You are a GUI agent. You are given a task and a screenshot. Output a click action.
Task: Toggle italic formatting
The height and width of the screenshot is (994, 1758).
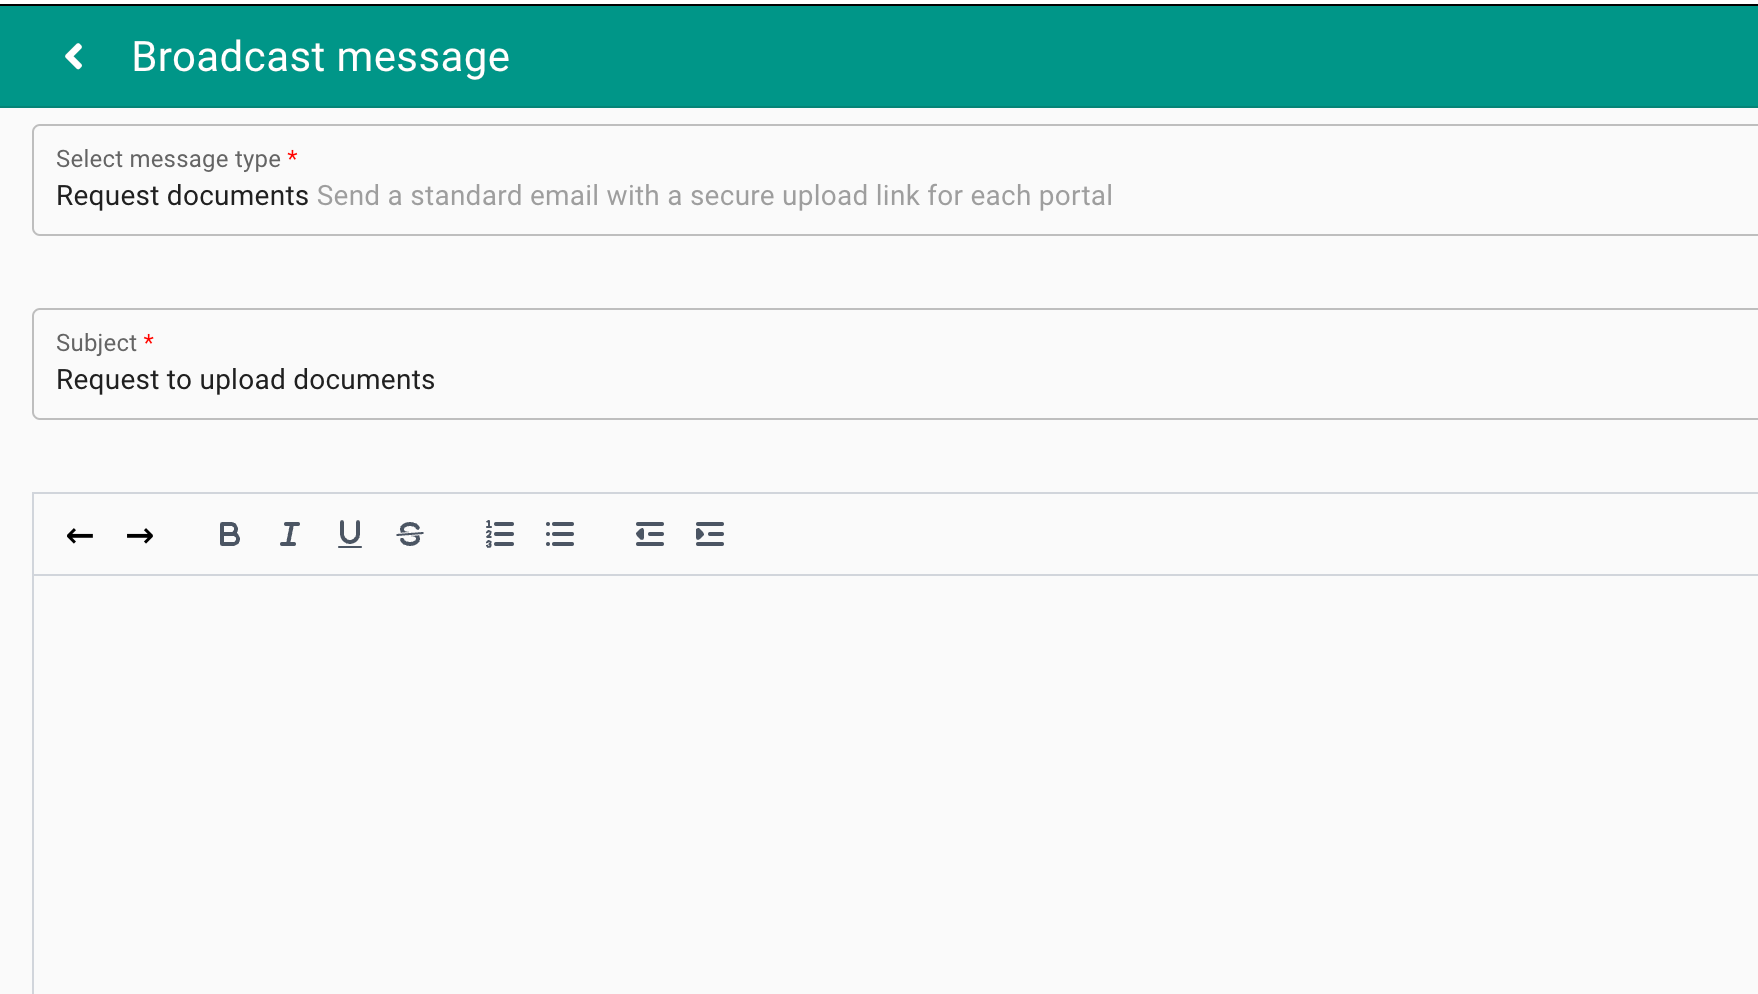[289, 535]
